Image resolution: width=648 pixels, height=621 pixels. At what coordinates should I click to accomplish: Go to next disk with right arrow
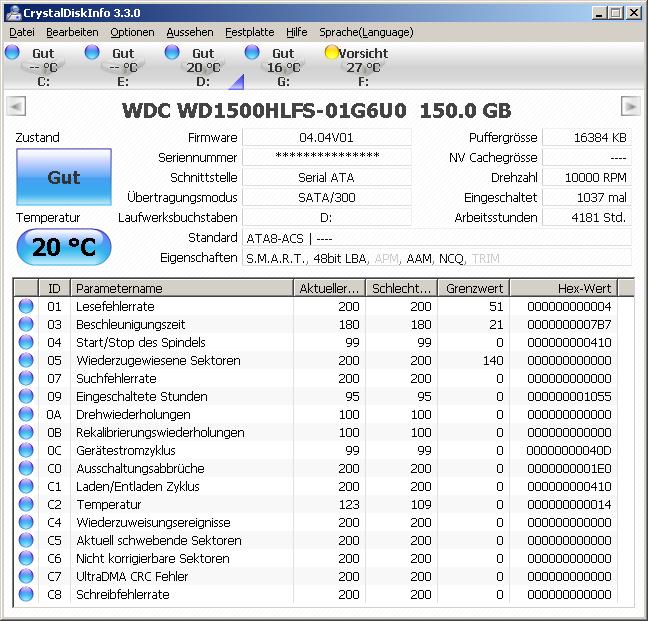coord(631,107)
